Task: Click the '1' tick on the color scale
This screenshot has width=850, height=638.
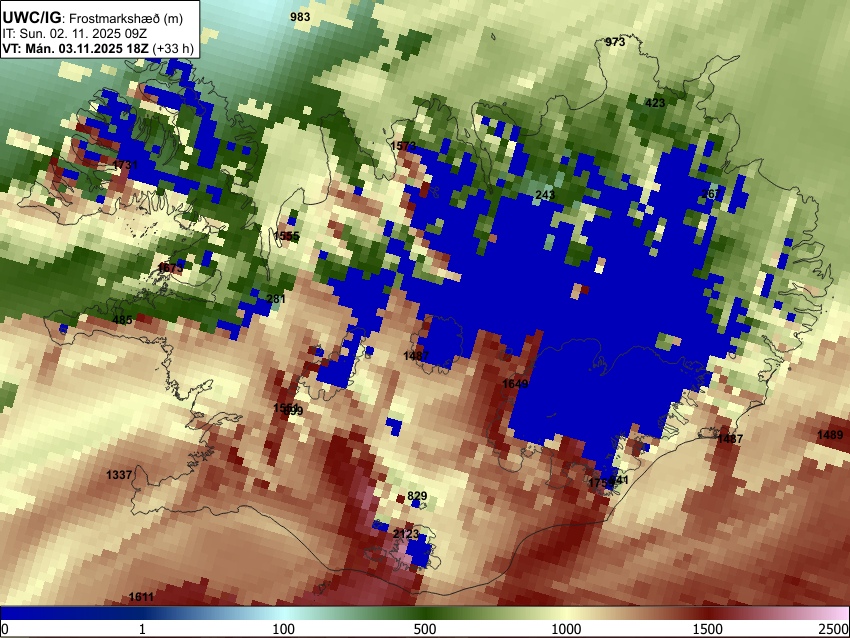Action: [x=142, y=629]
